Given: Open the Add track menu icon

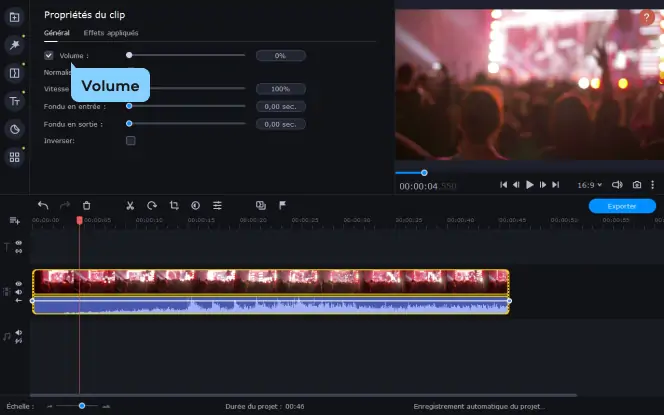Looking at the screenshot, I should 14,221.
